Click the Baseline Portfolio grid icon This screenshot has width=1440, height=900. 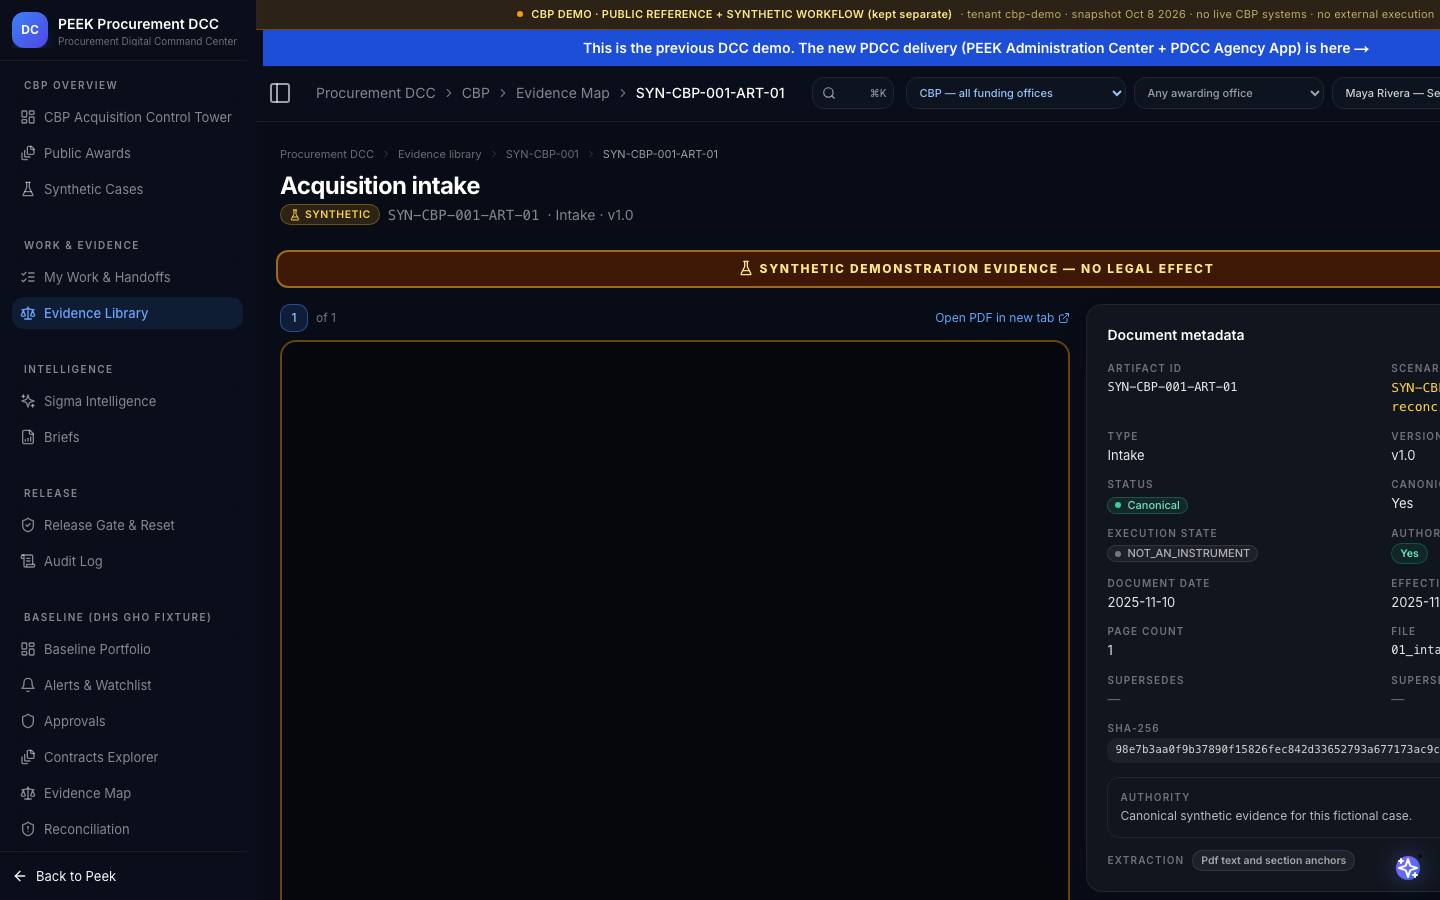(x=28, y=649)
